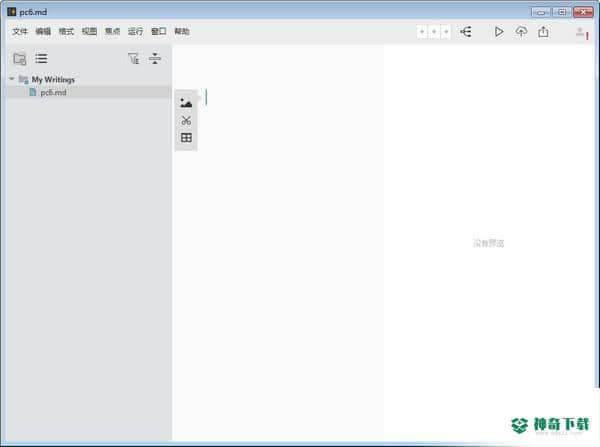
Task: Open the 编辑 (Edit) menu
Action: (43, 31)
